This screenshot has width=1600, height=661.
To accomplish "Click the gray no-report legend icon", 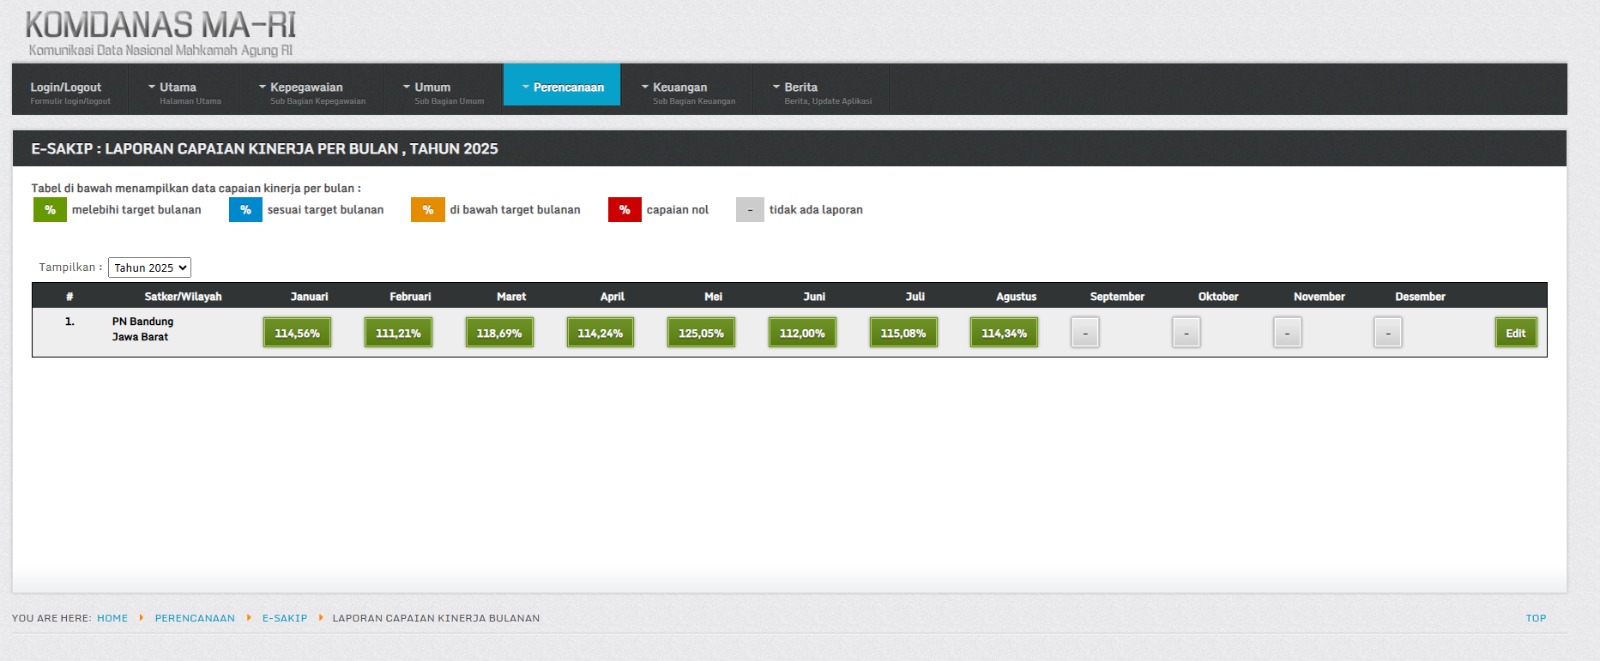I will click(750, 210).
